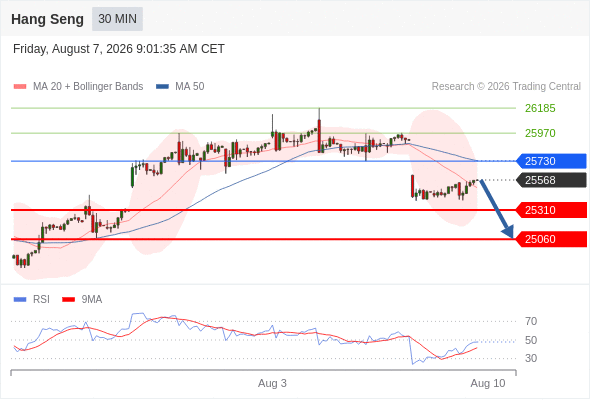
Task: Select the Hang Seng title
Action: point(47,19)
